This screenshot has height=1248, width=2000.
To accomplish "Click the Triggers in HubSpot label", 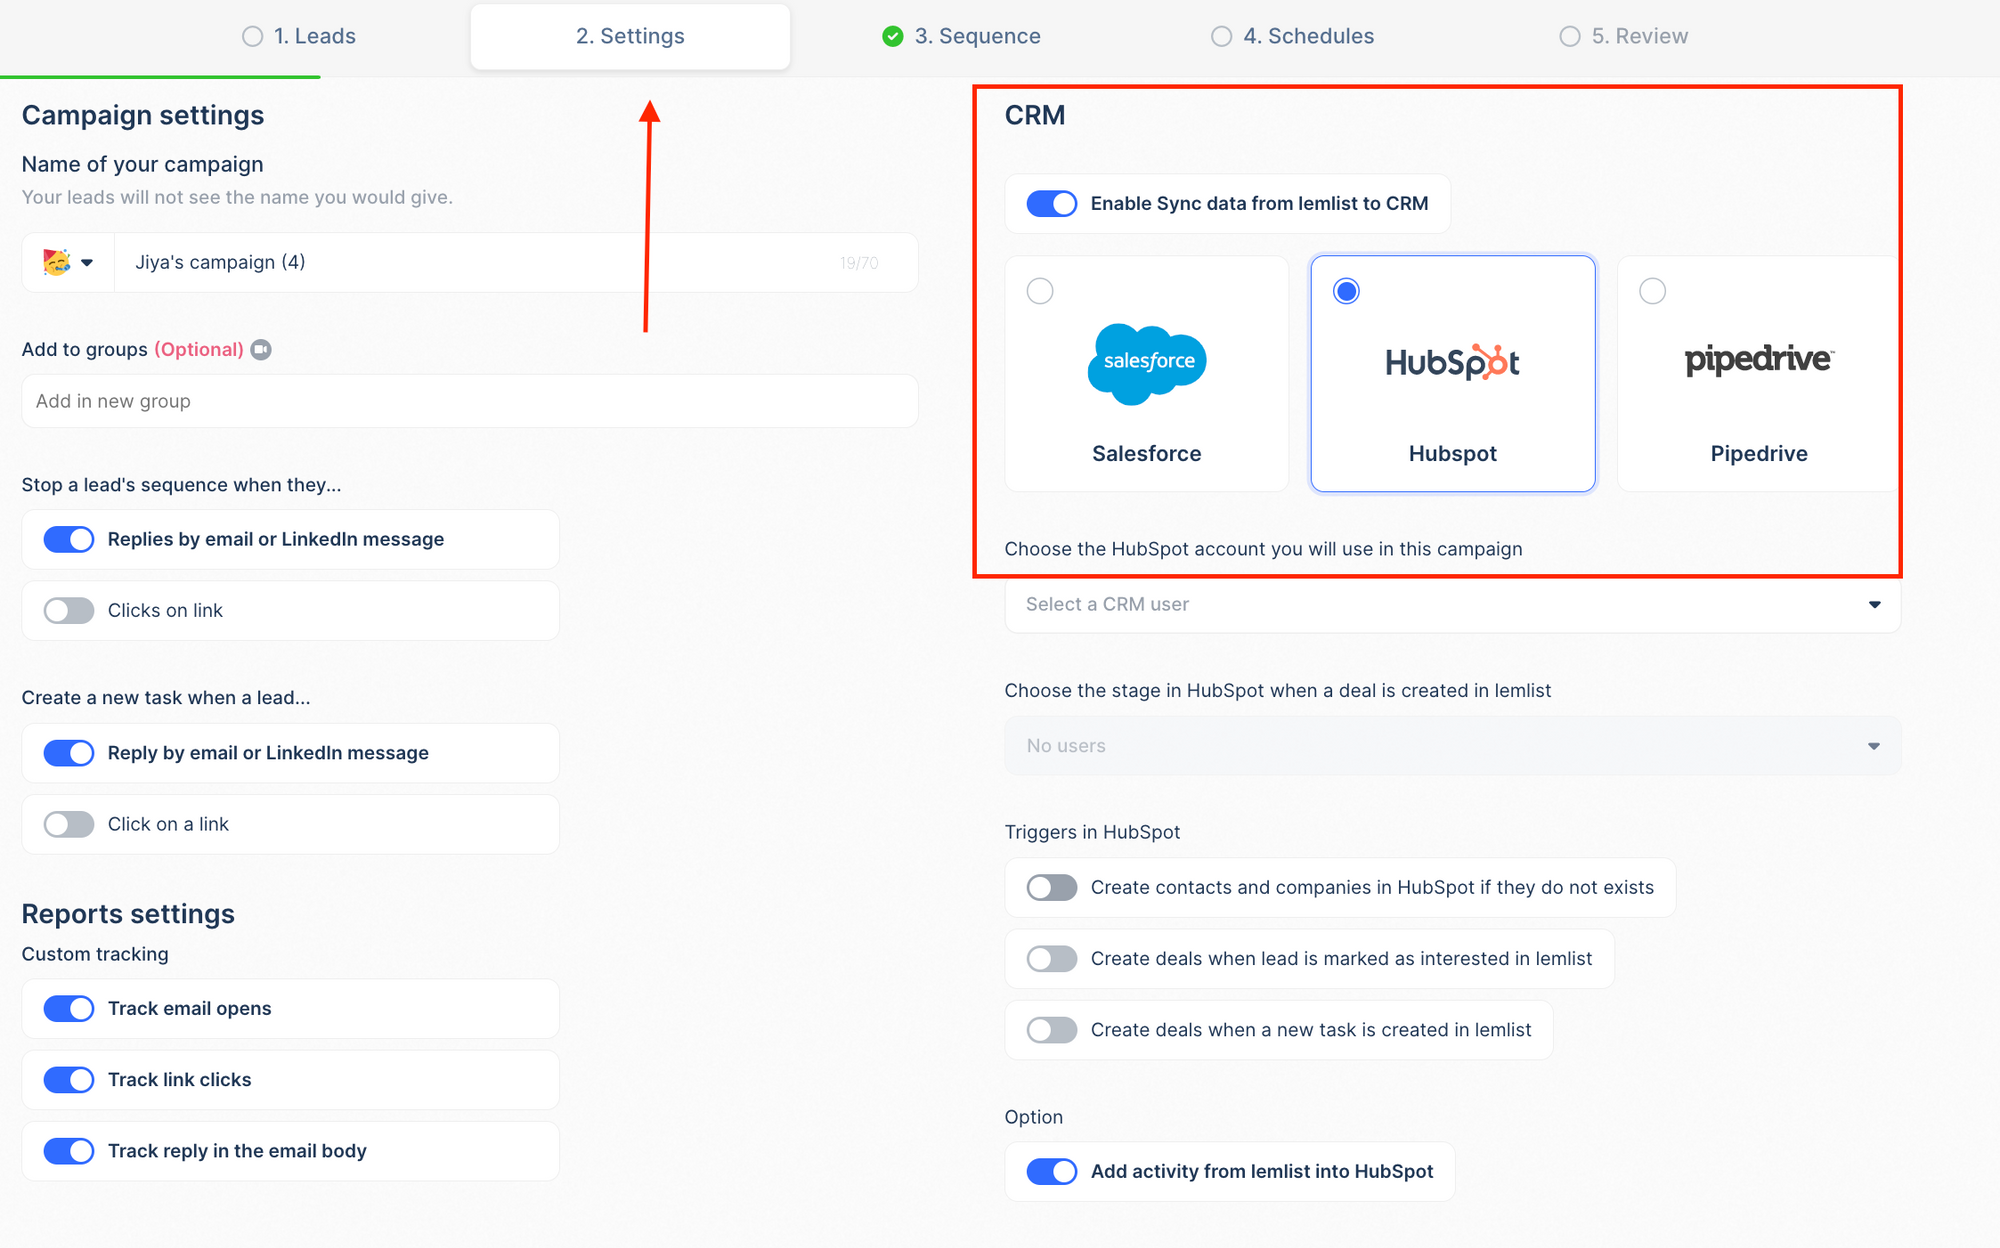I will [1092, 832].
